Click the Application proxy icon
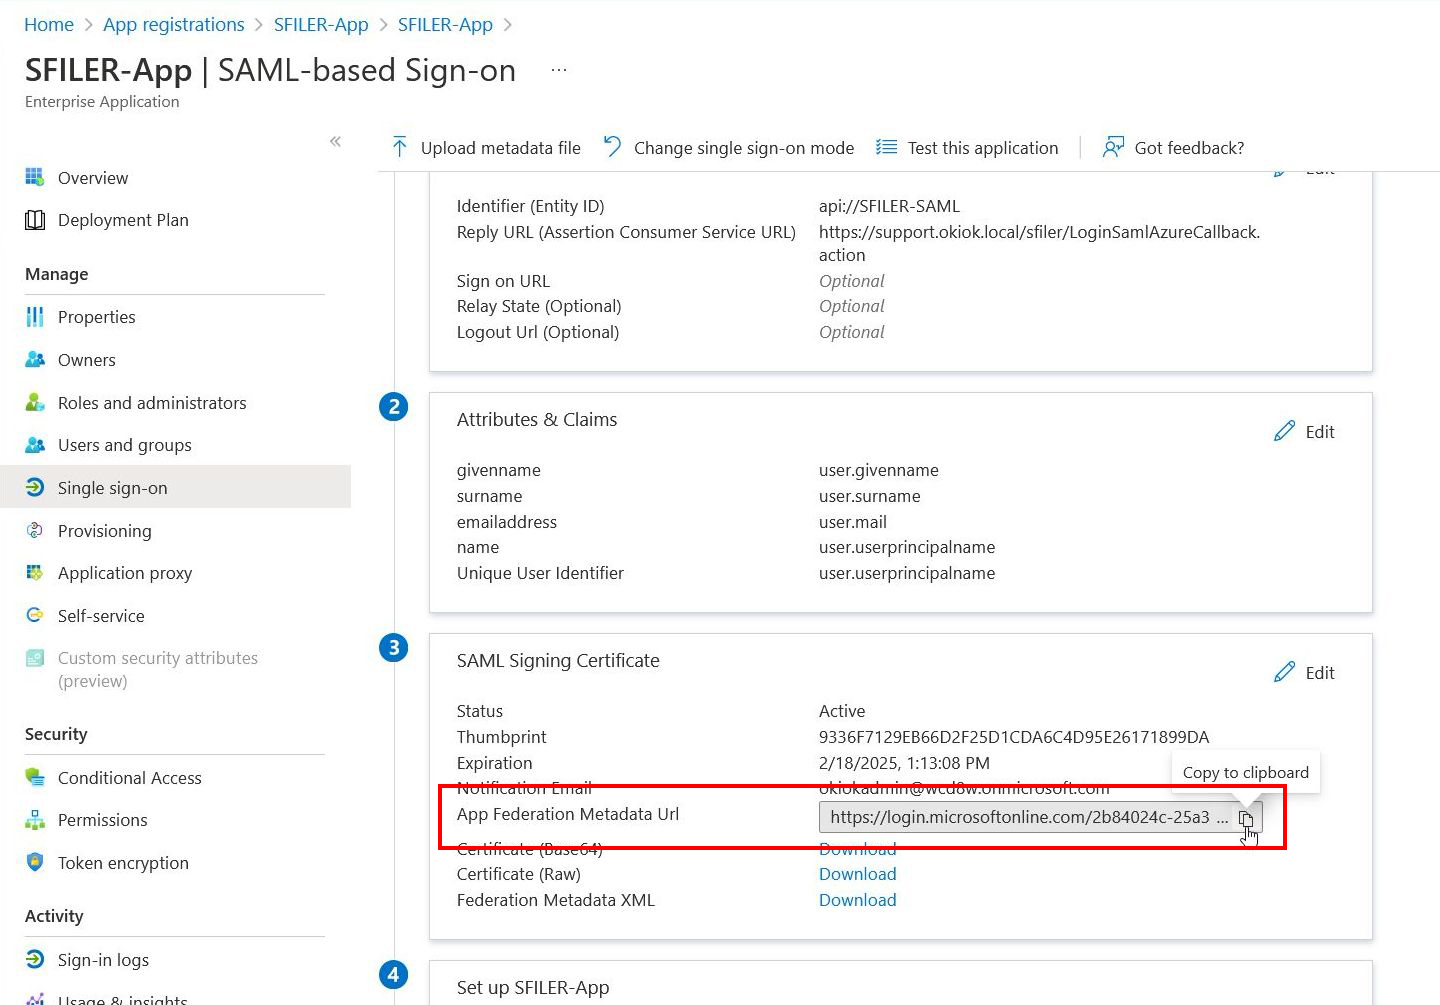This screenshot has width=1440, height=1005. tap(35, 573)
